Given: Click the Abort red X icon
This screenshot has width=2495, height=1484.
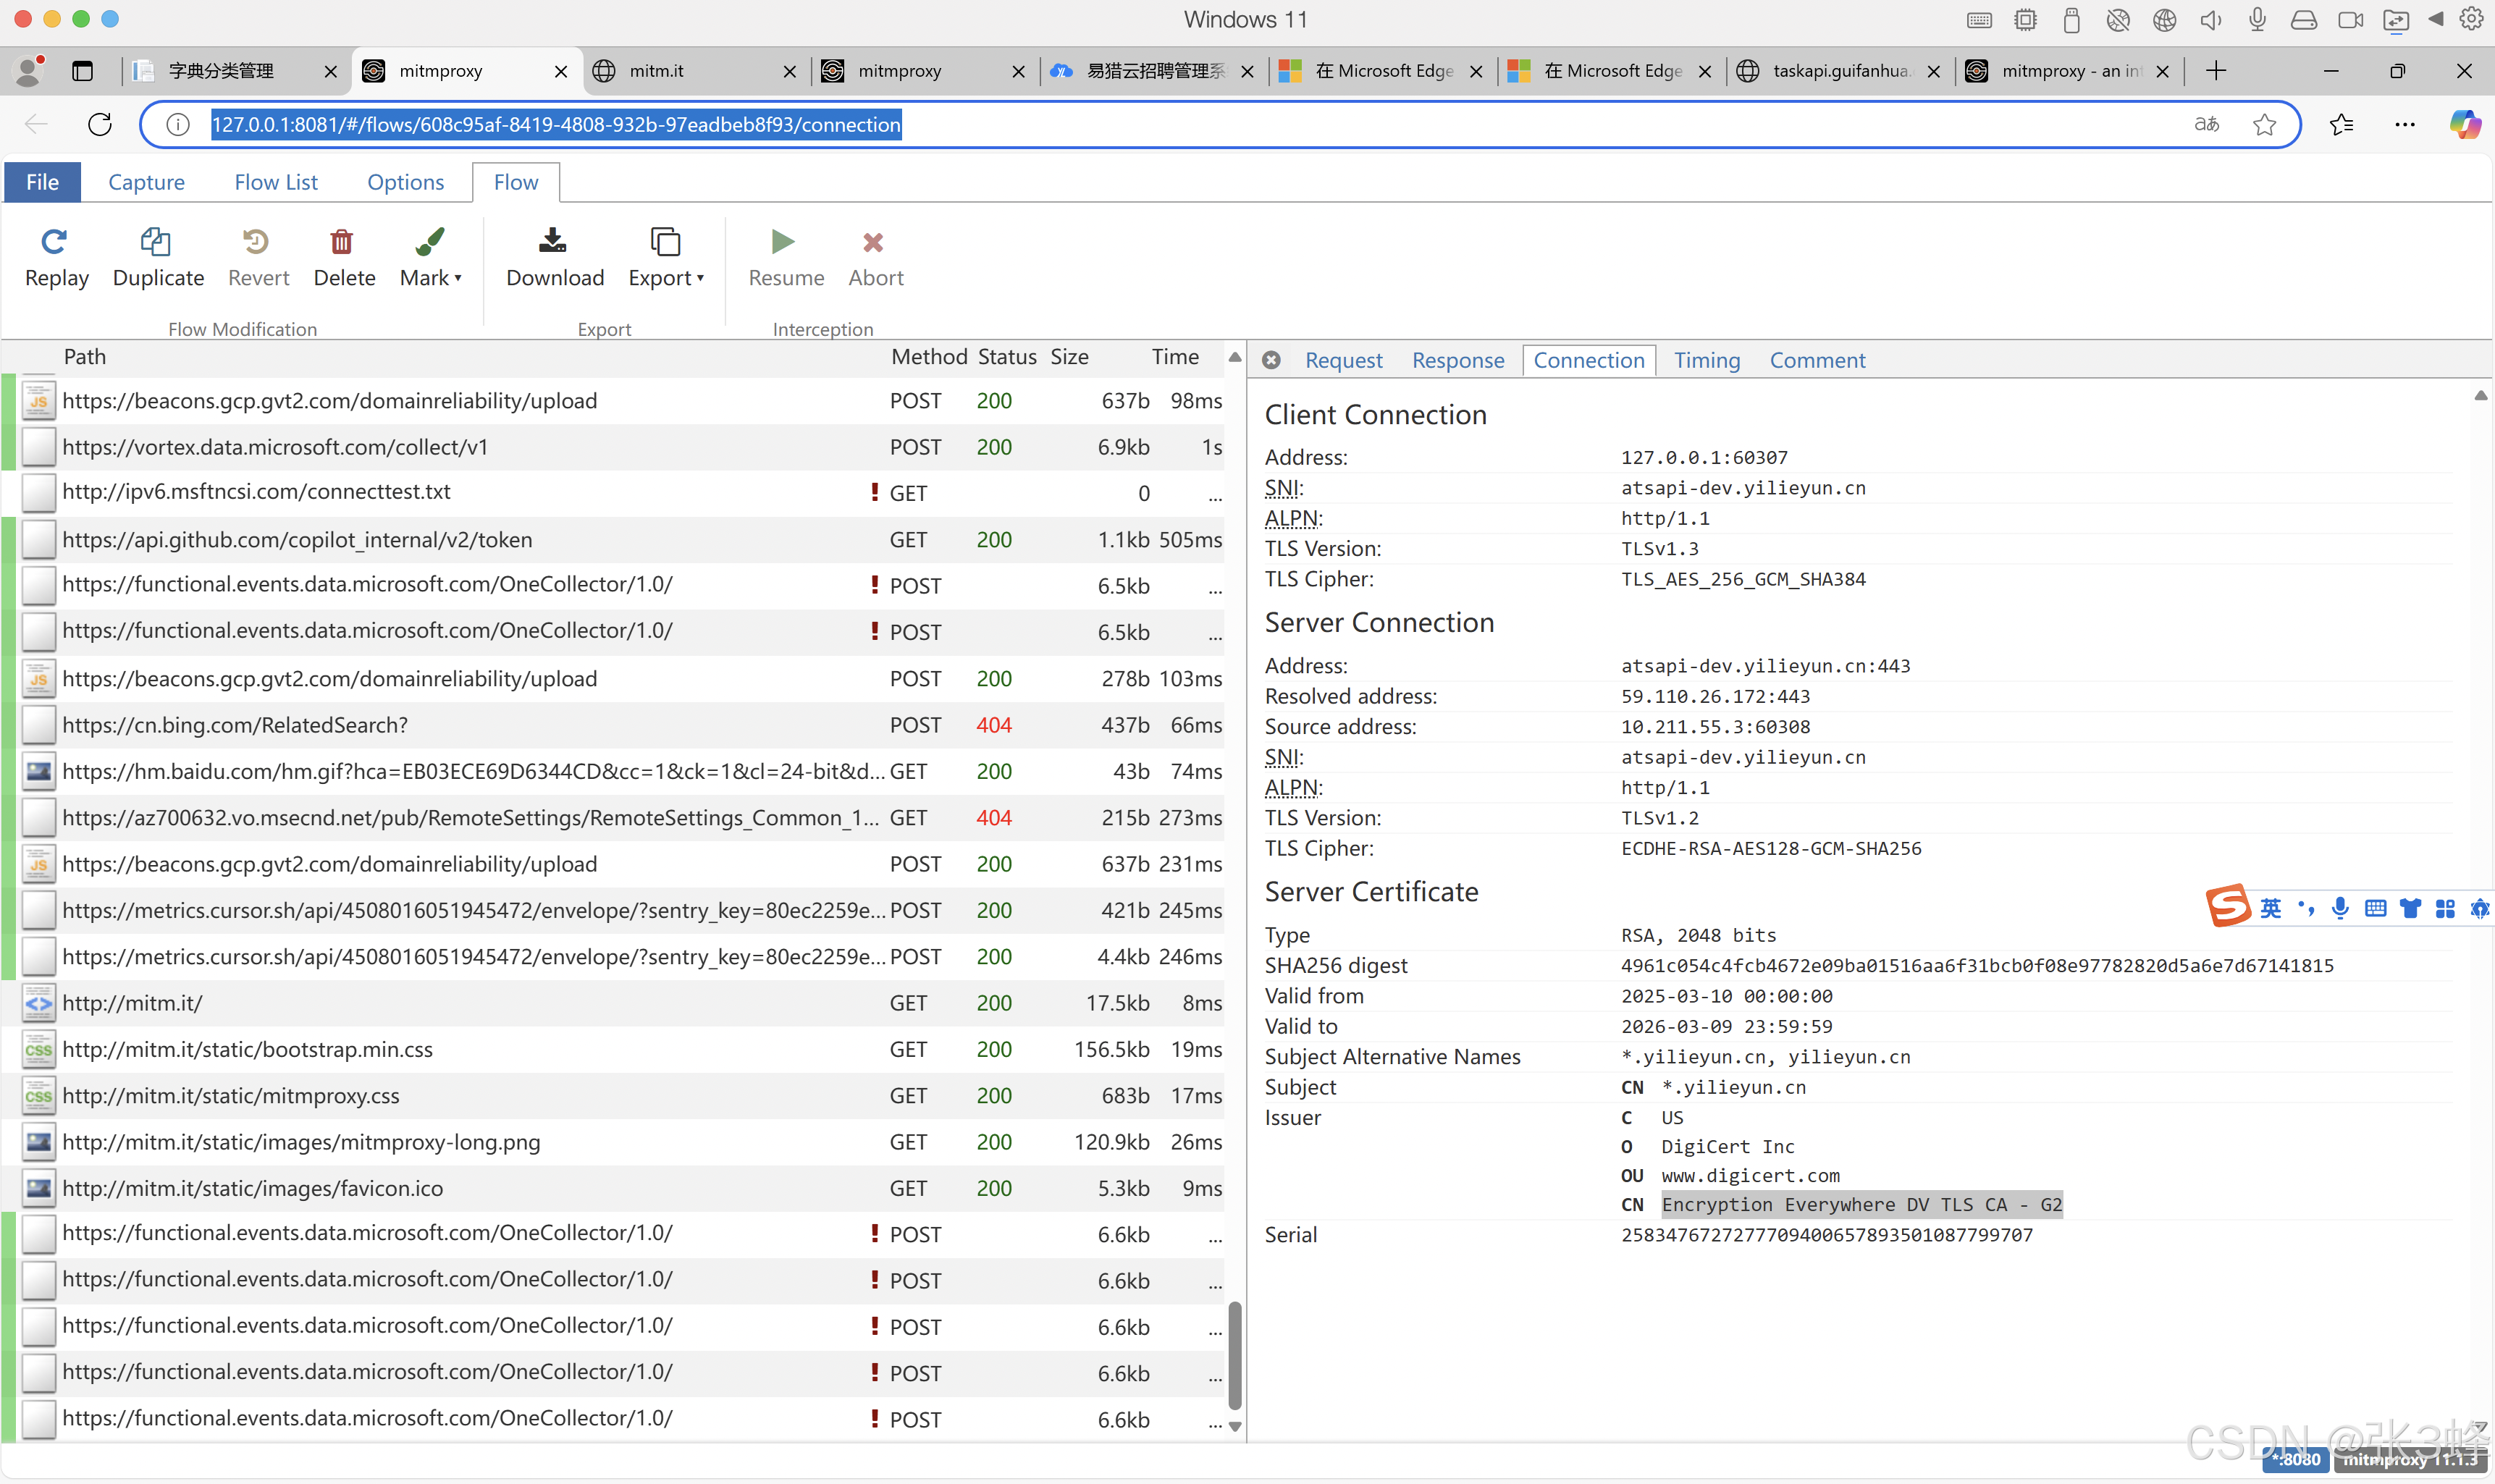Looking at the screenshot, I should coord(873,242).
